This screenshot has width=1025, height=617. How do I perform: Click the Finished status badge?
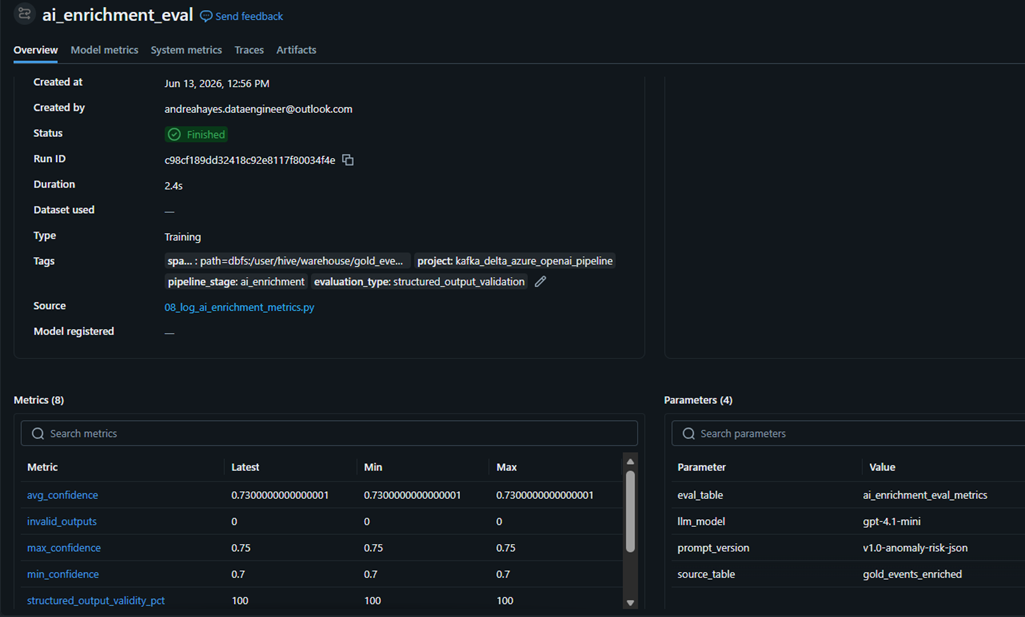[196, 135]
